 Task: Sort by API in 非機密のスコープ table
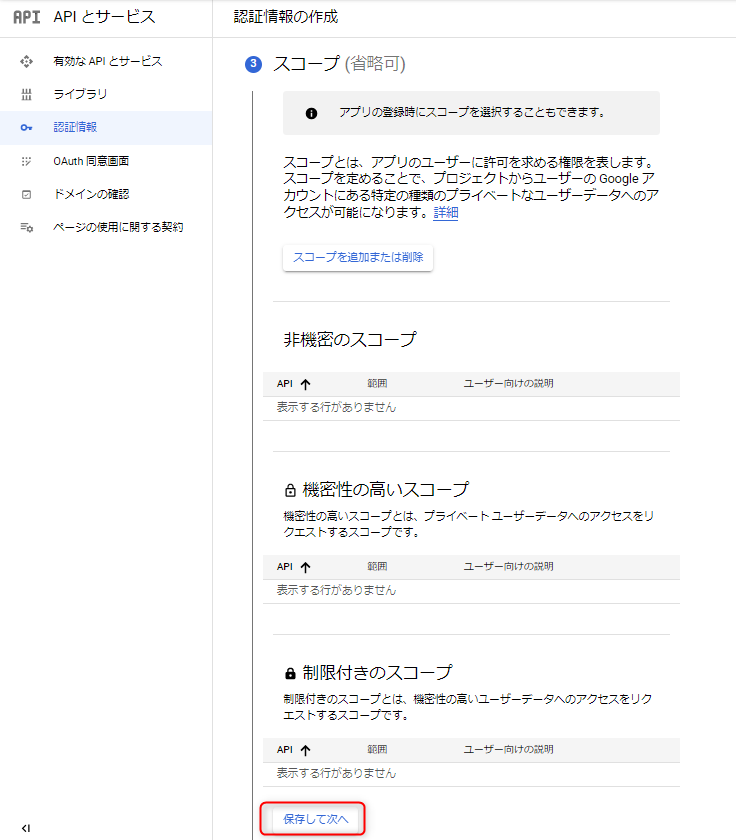[305, 384]
